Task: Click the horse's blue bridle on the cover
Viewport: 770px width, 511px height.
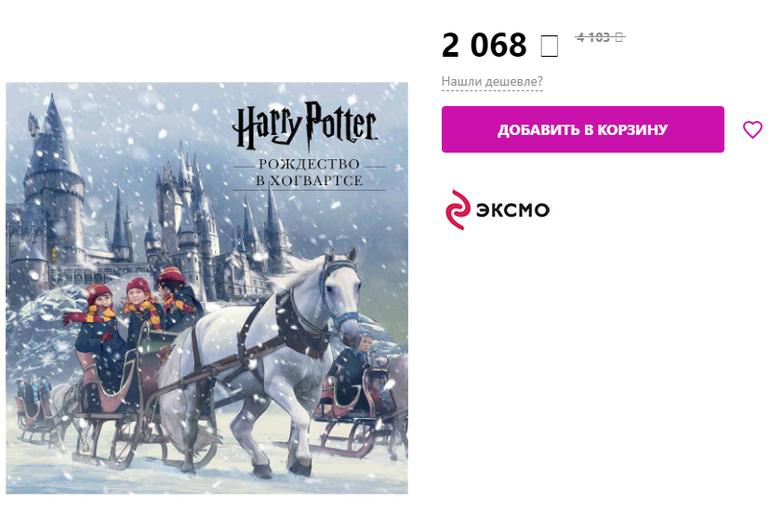Action: tap(339, 295)
